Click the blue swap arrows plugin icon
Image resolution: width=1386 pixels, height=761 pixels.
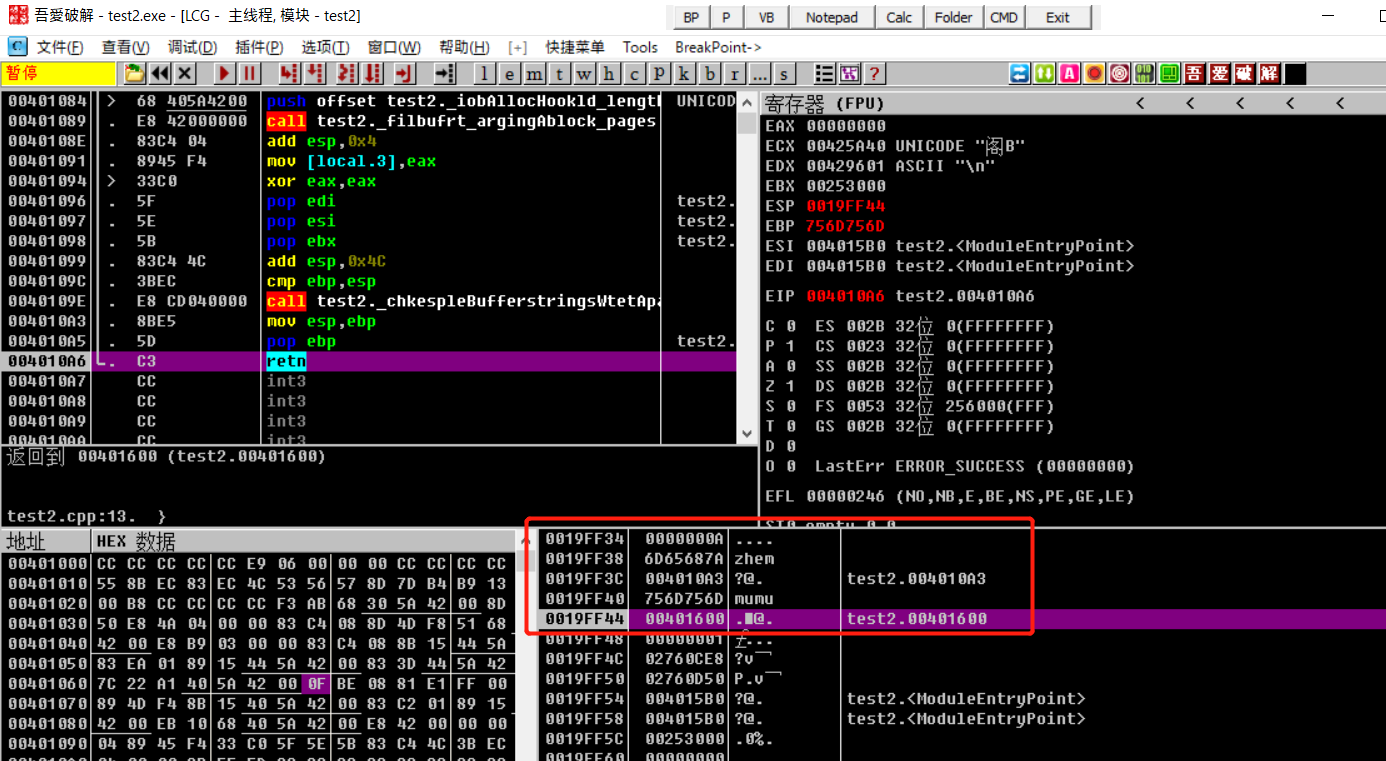1019,74
